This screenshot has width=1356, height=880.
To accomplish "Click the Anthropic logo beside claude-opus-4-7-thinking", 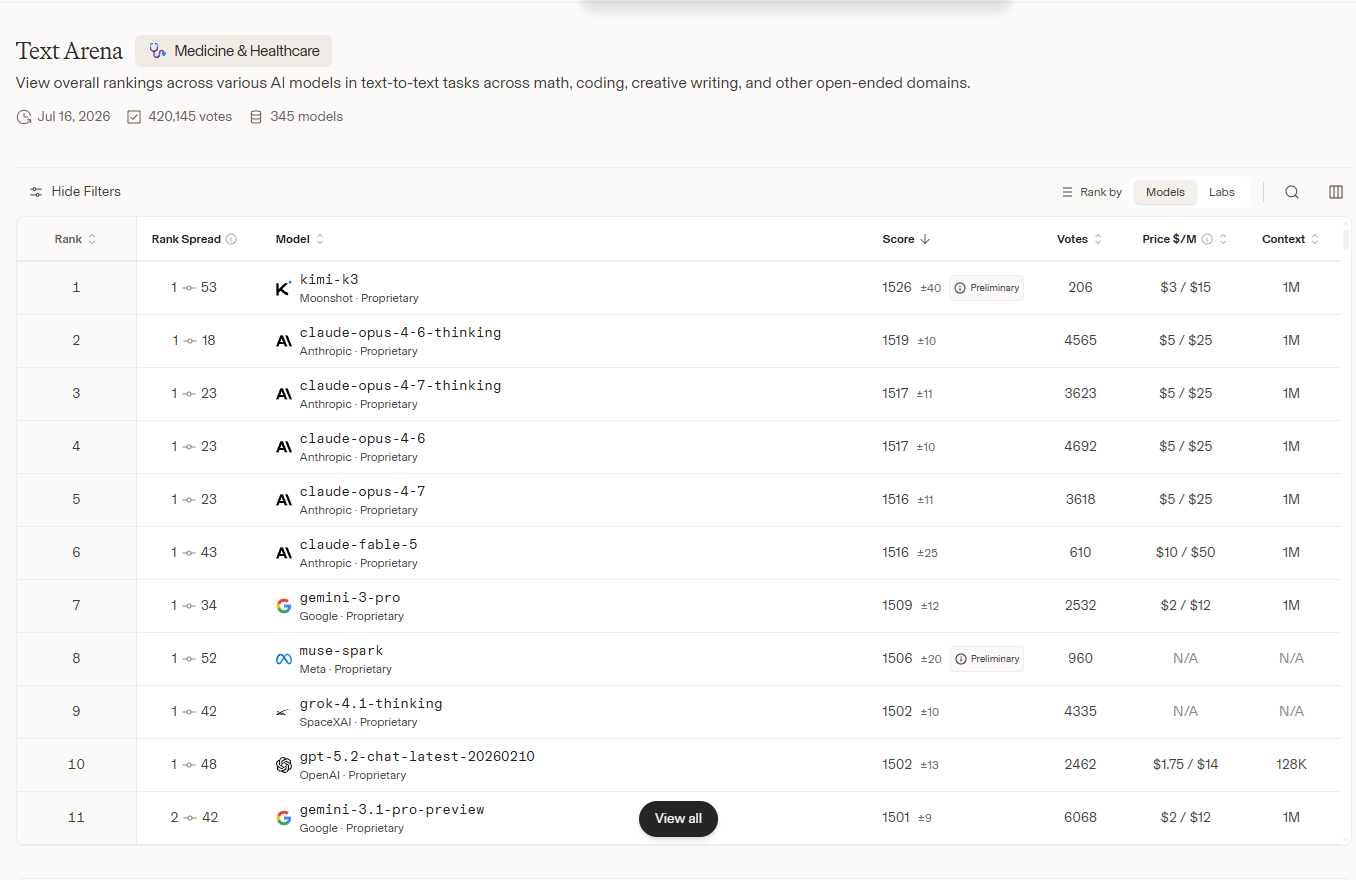I will click(284, 394).
